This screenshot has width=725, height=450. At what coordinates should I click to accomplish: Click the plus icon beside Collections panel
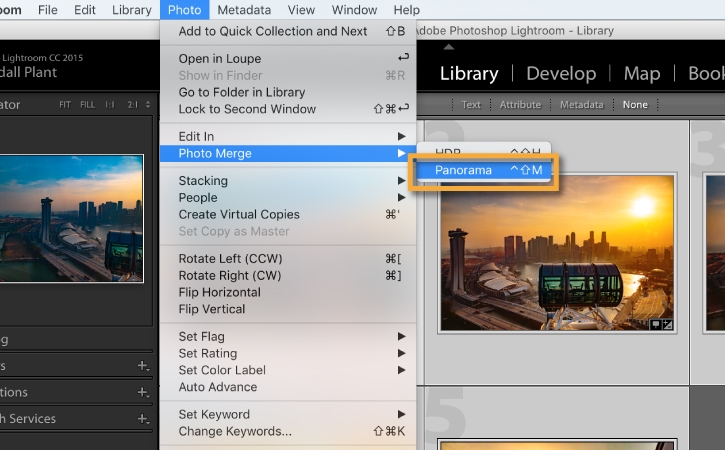[x=144, y=393]
